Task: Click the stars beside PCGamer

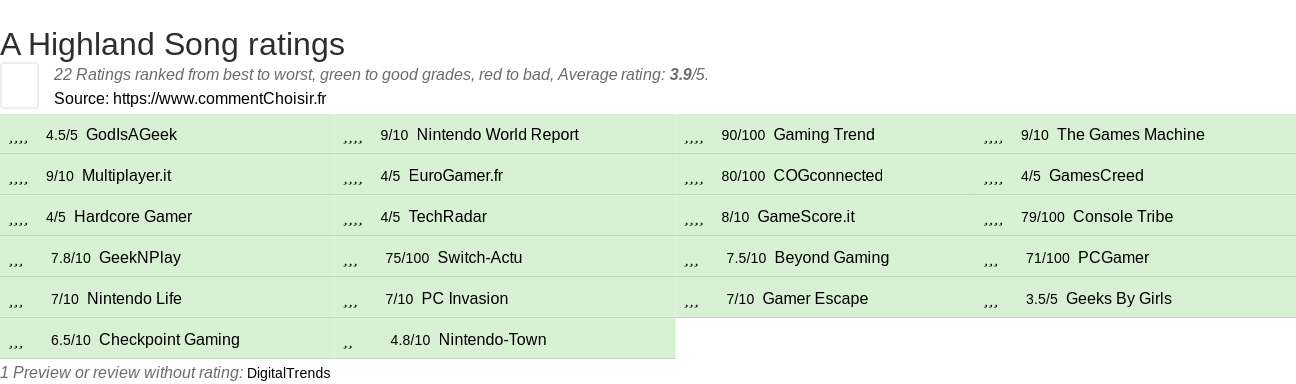Action: (x=991, y=259)
